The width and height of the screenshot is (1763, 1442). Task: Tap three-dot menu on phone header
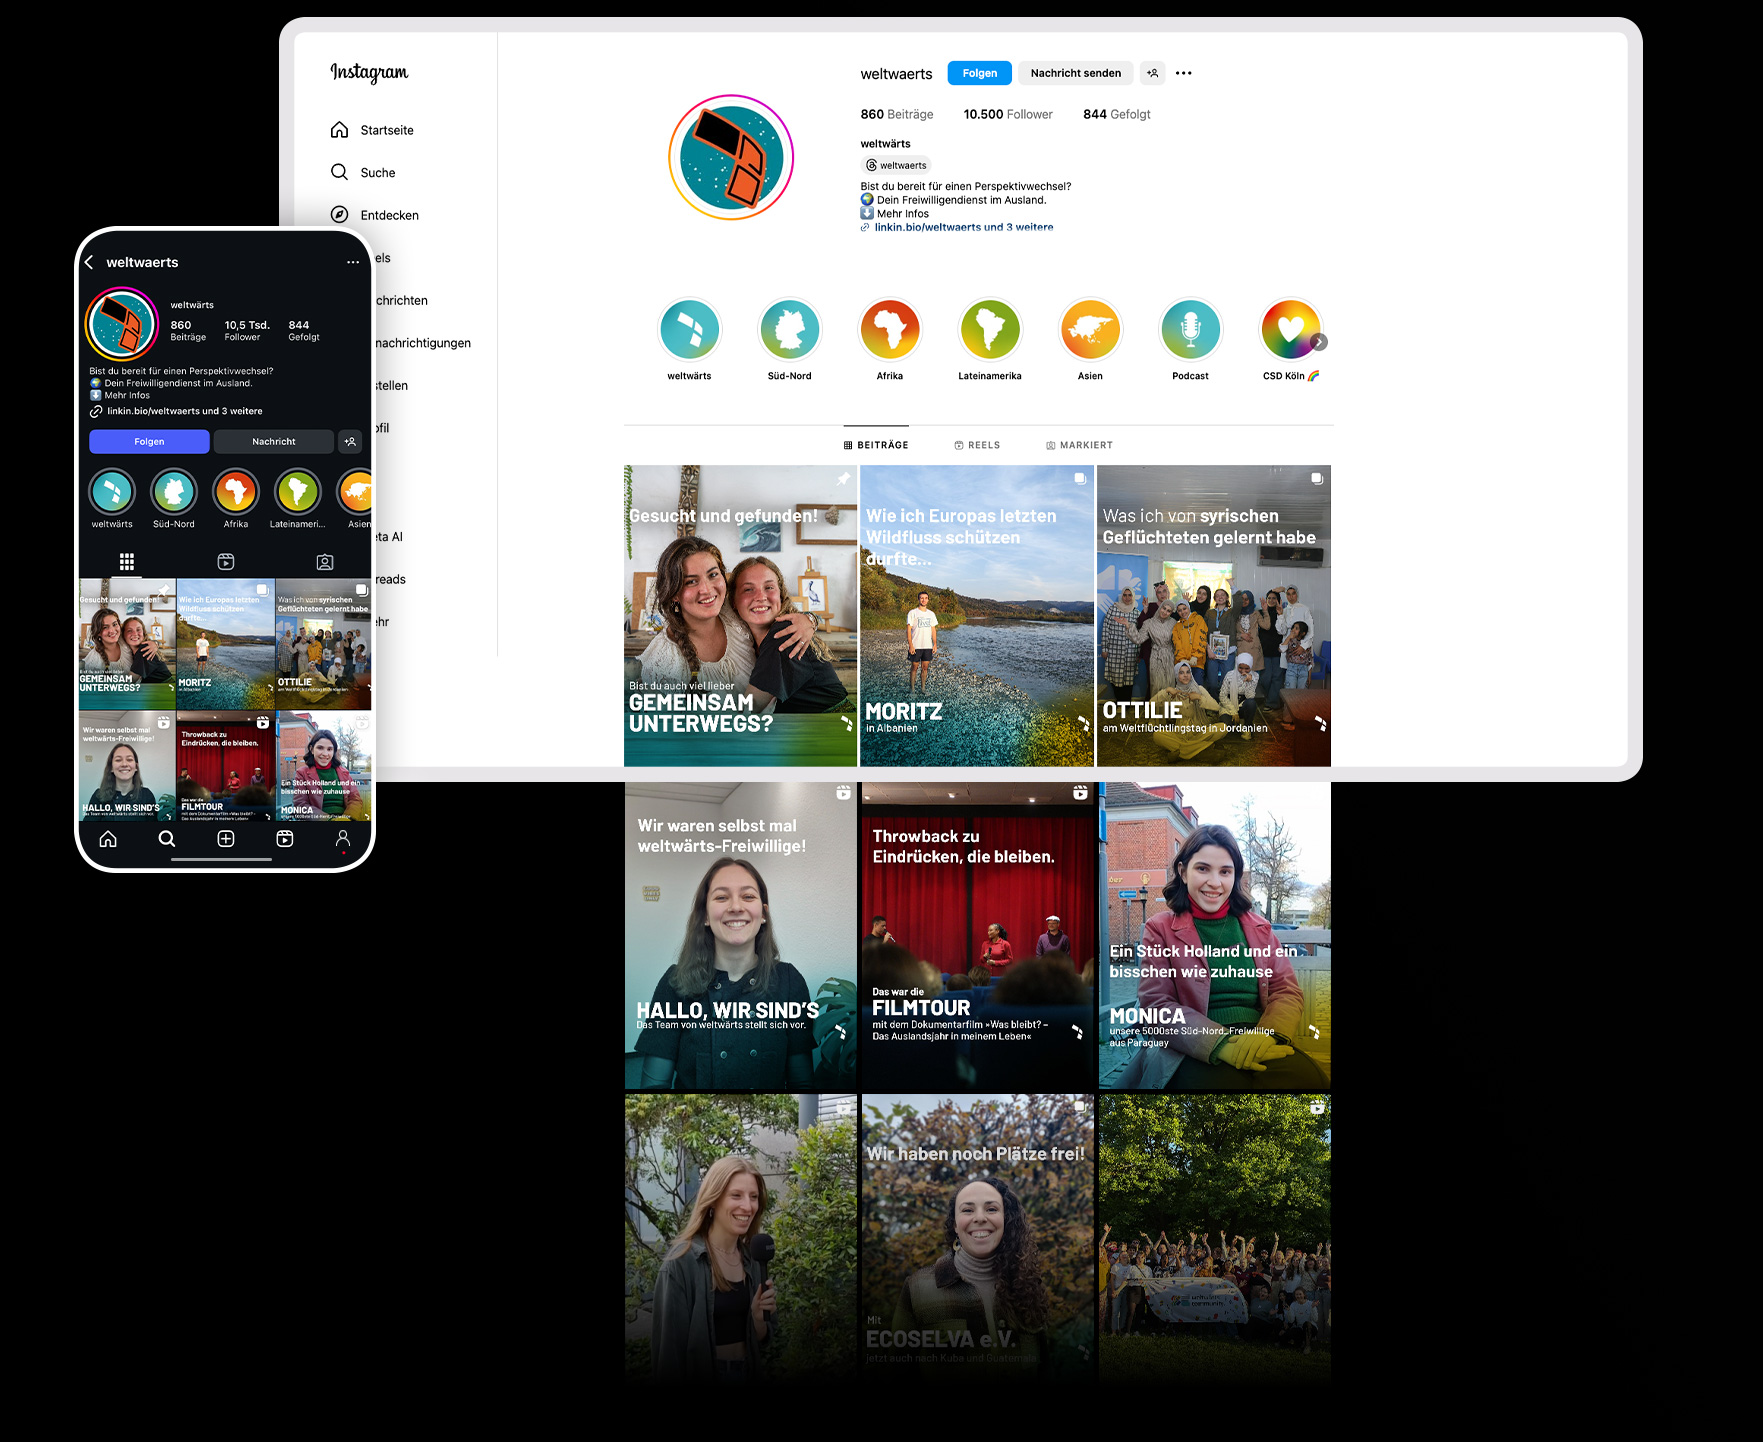click(353, 262)
